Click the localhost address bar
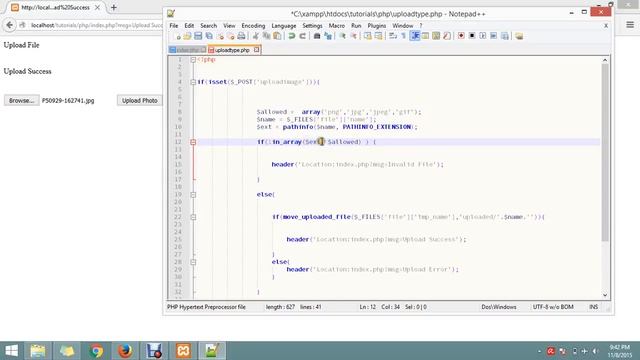The width and height of the screenshot is (640, 360). coord(96,25)
